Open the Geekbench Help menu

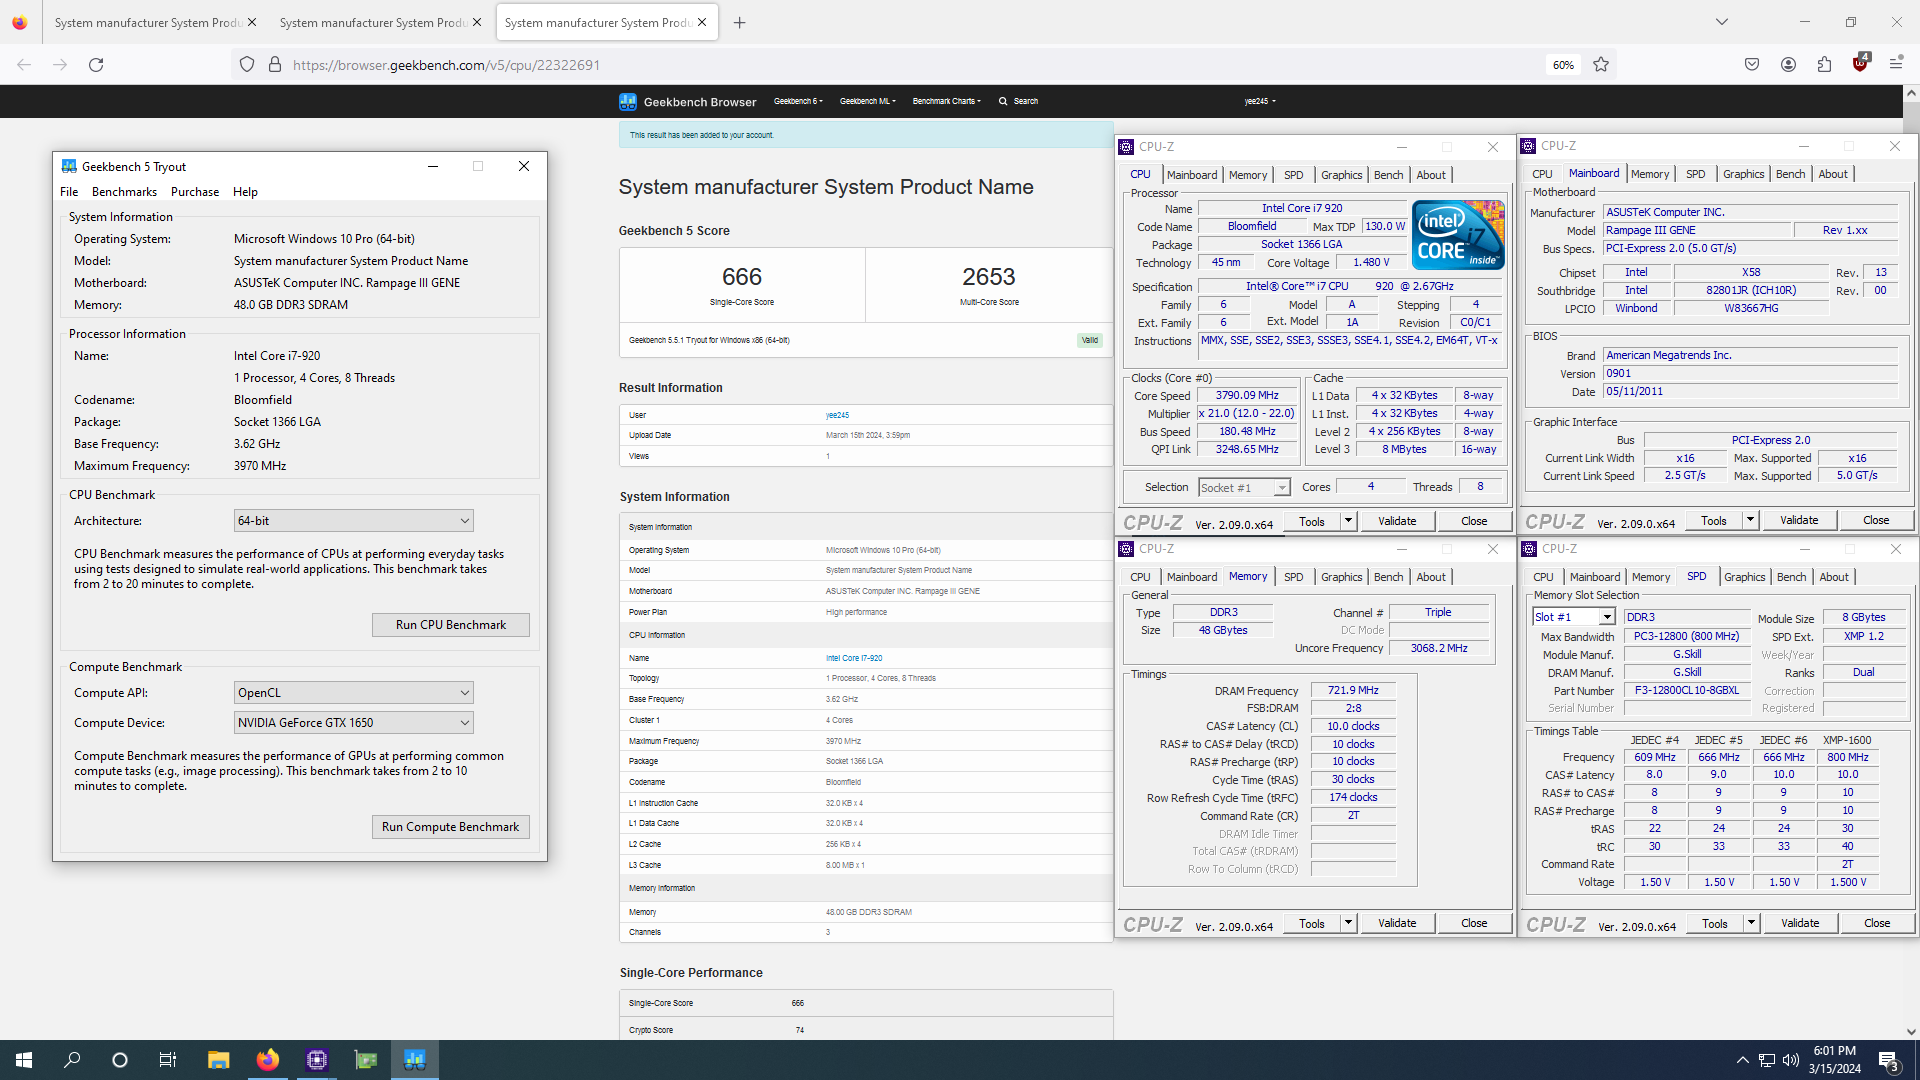tap(245, 192)
